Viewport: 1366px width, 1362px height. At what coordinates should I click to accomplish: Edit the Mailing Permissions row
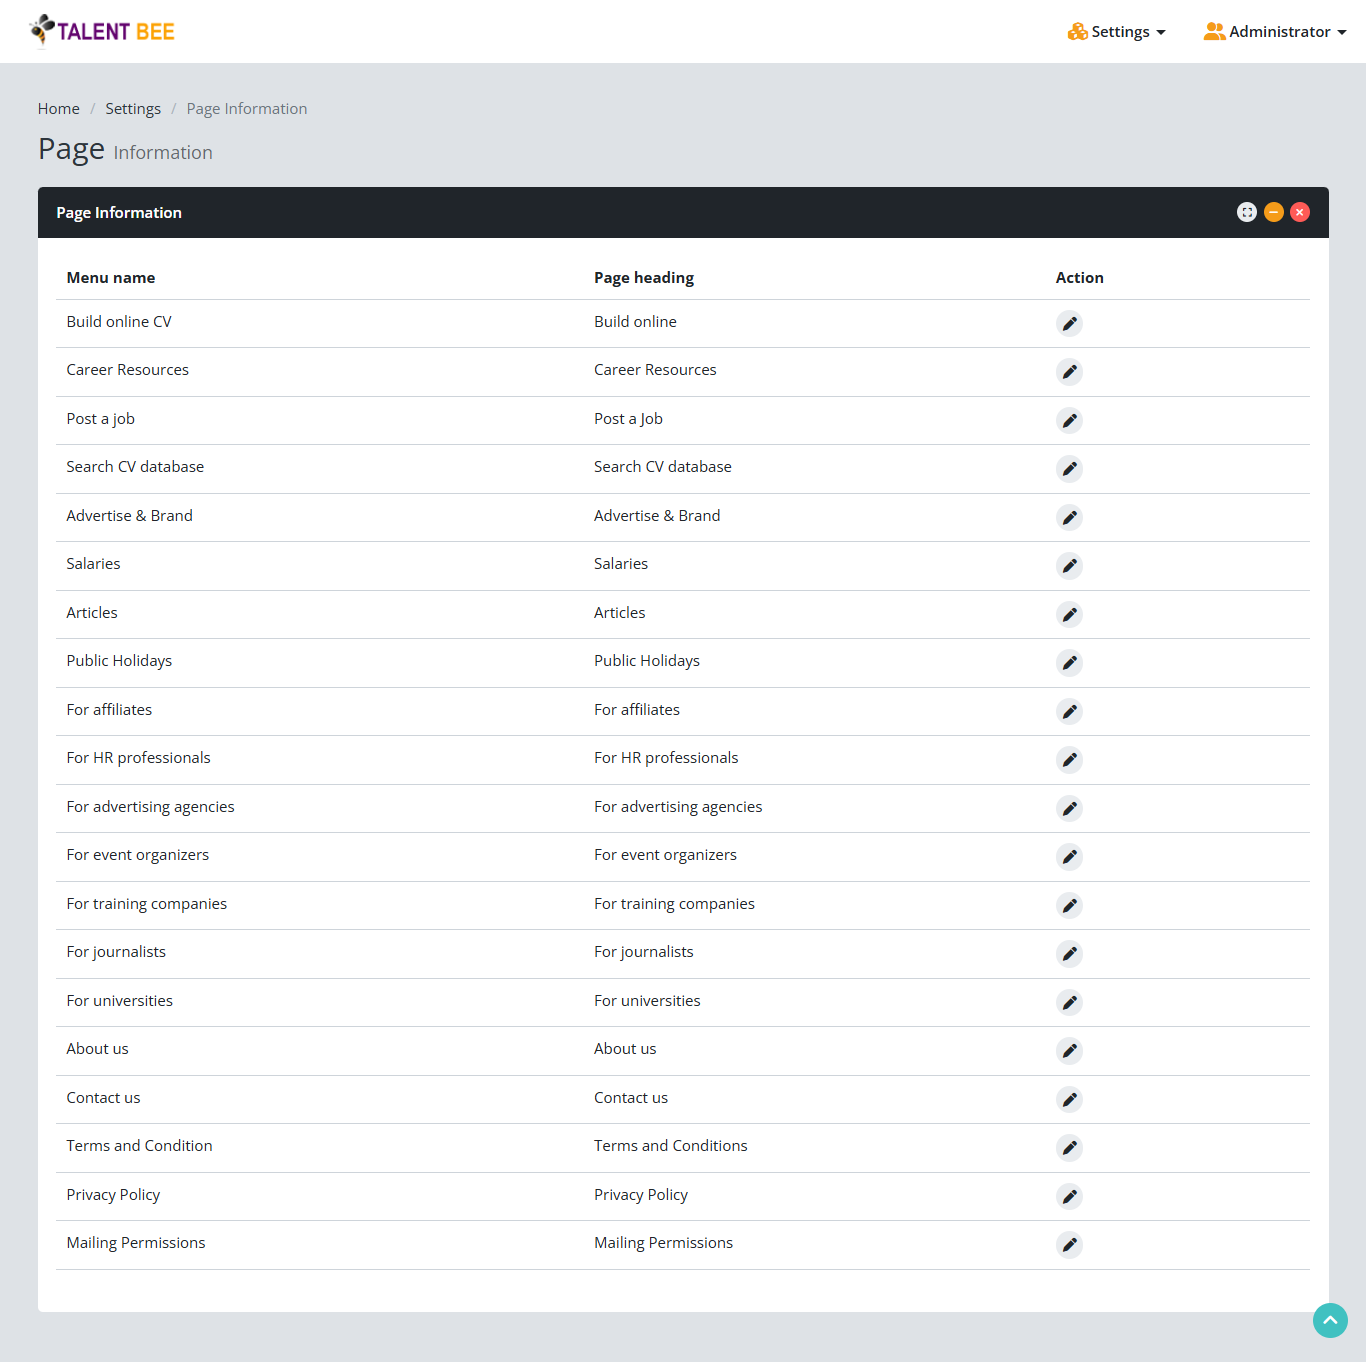(1069, 1245)
